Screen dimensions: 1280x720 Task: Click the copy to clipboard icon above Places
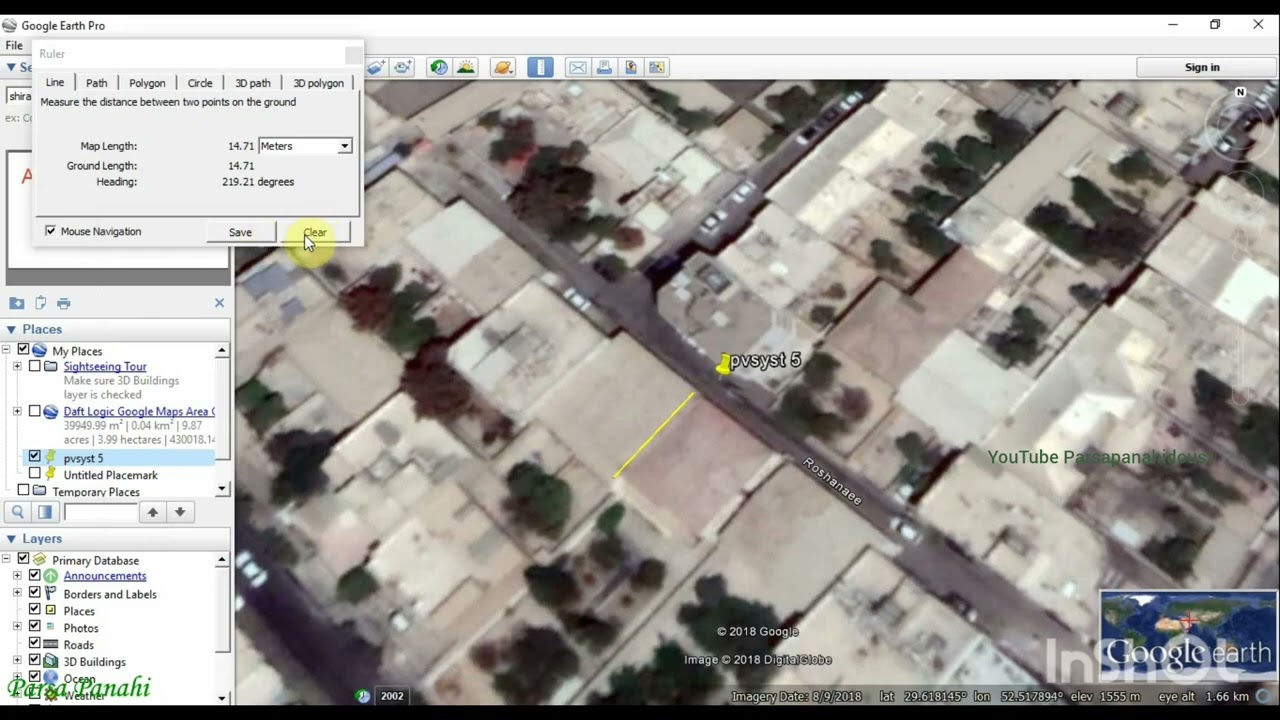point(40,303)
